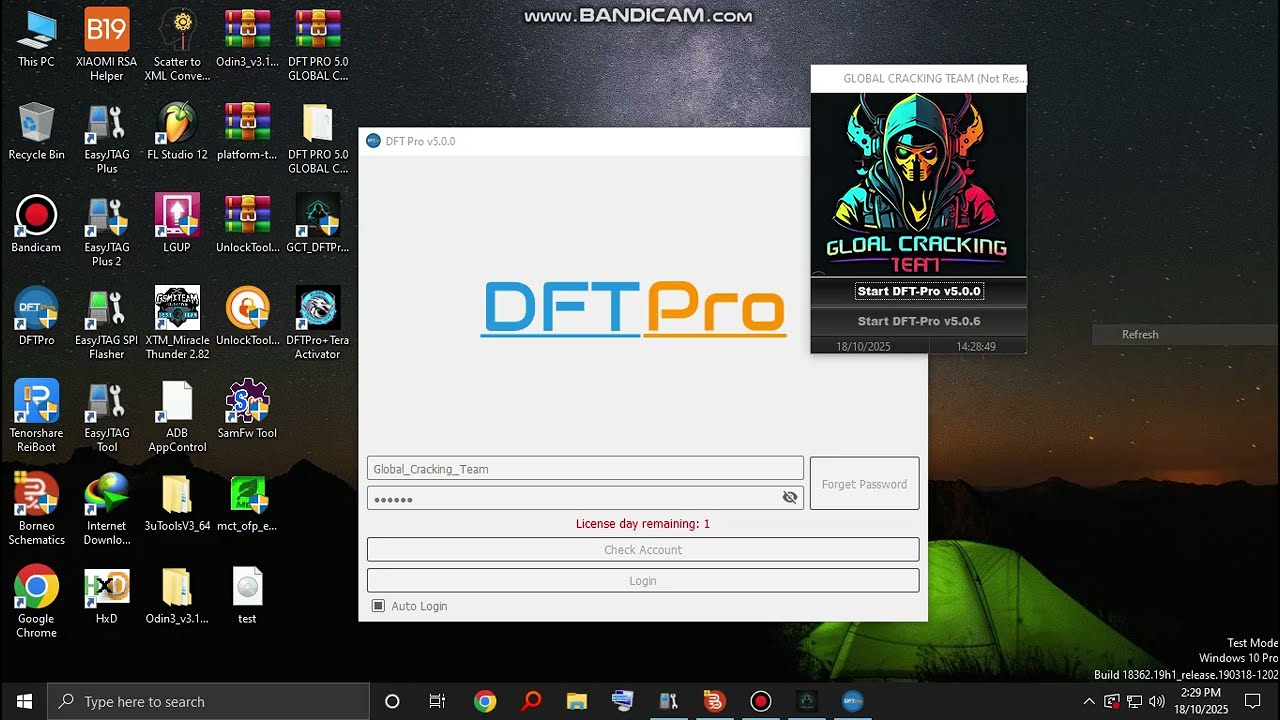The image size is (1280, 720).
Task: Select the SamFw Tool desktop icon
Action: [247, 409]
